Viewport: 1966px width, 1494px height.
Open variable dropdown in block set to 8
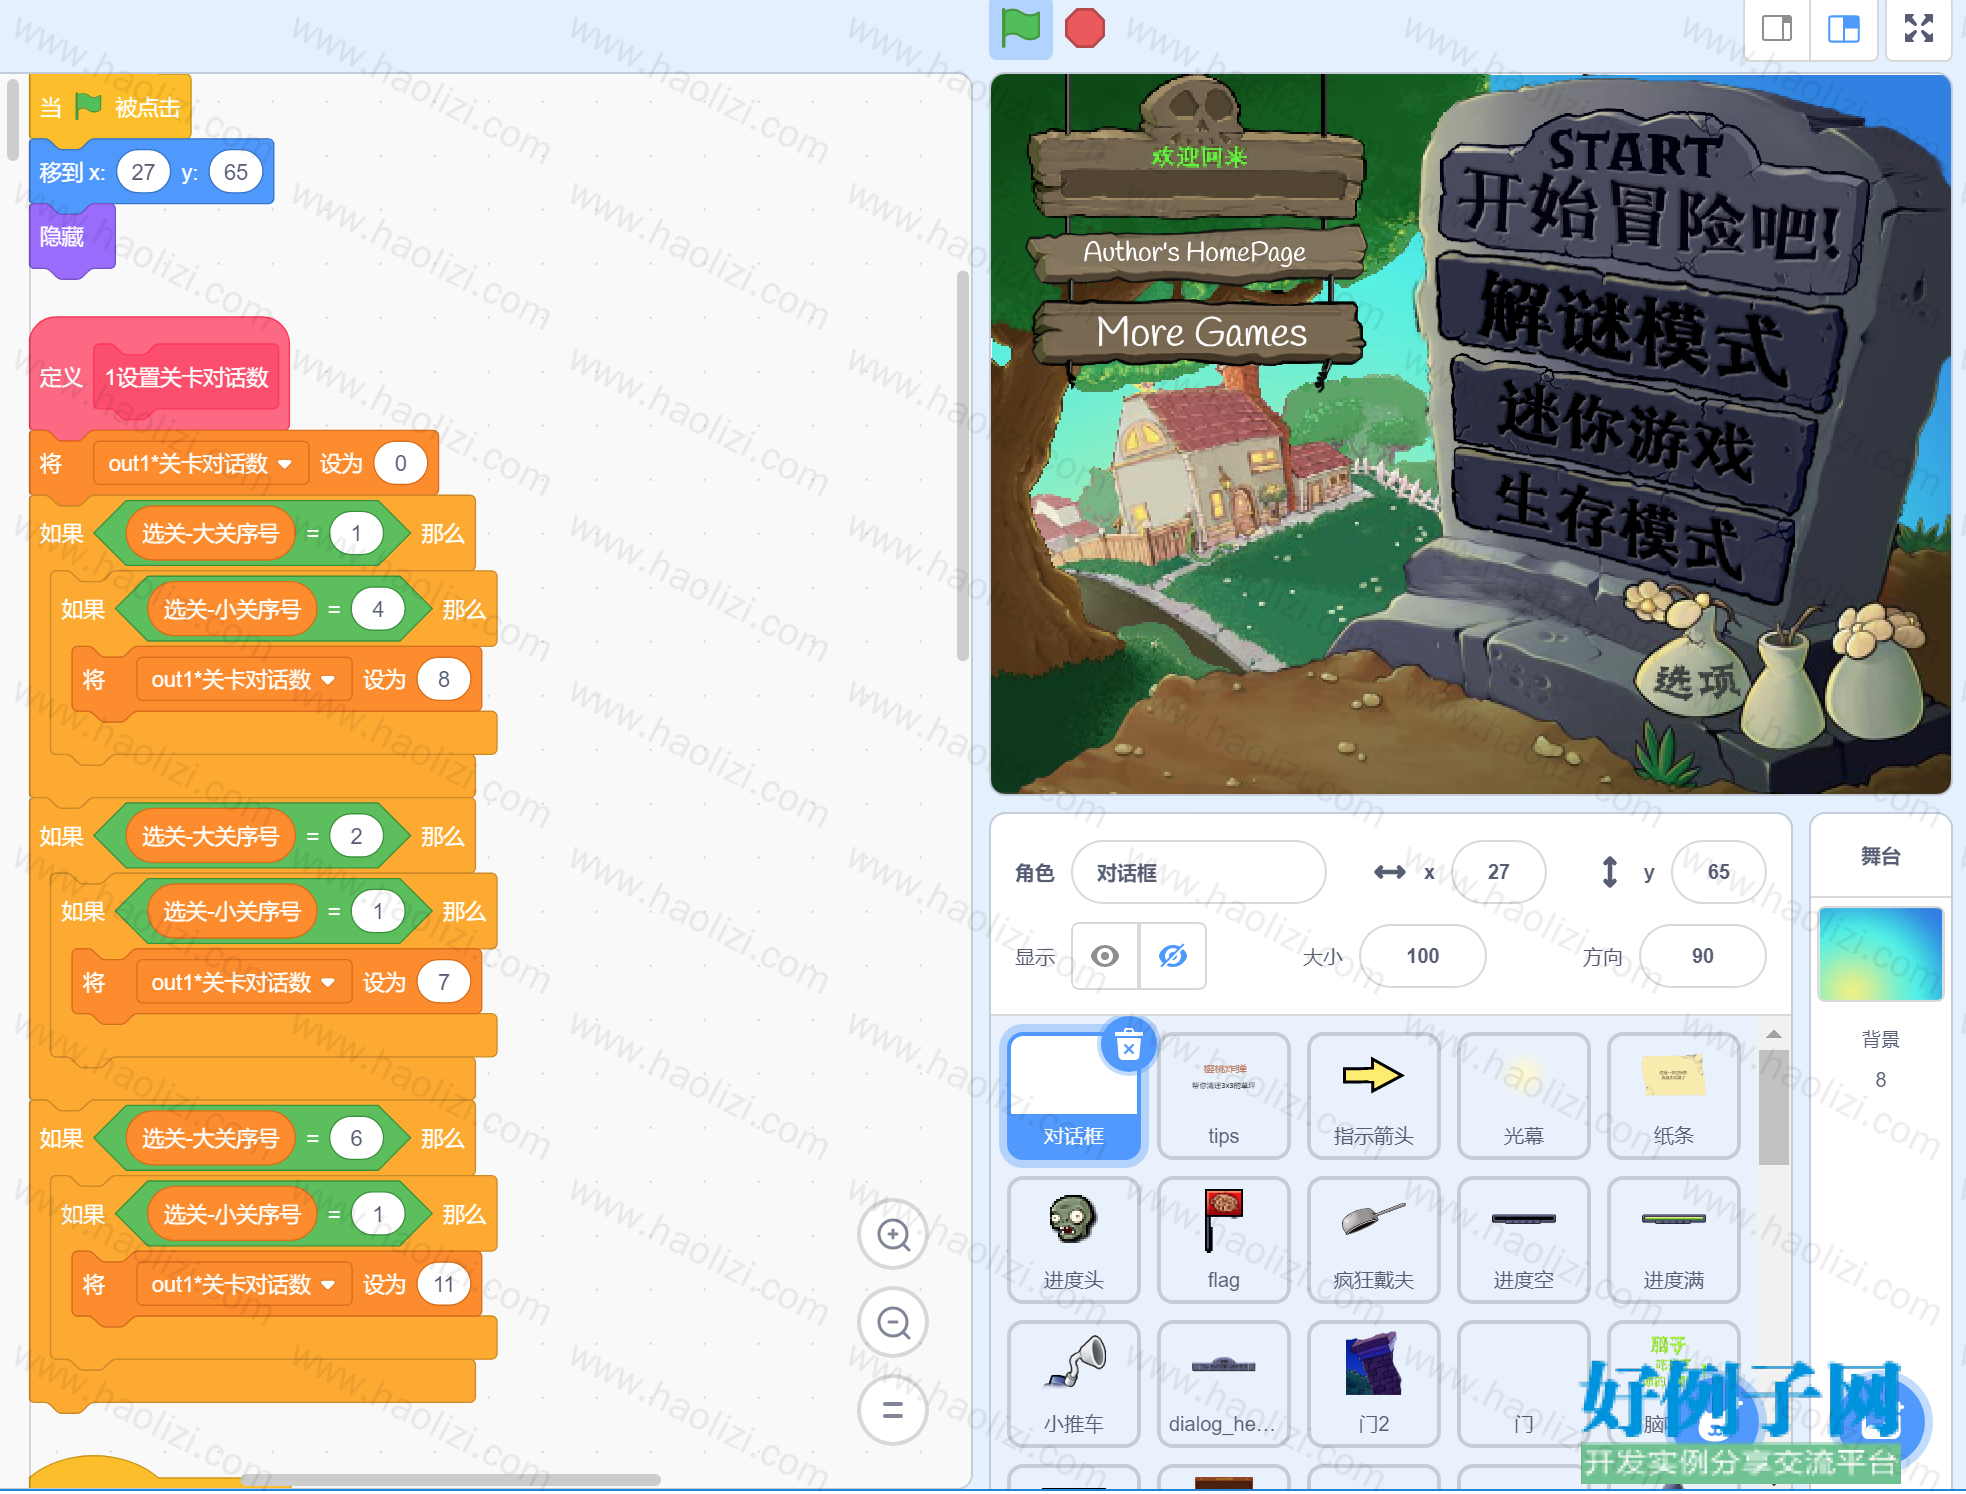pyautogui.click(x=243, y=680)
